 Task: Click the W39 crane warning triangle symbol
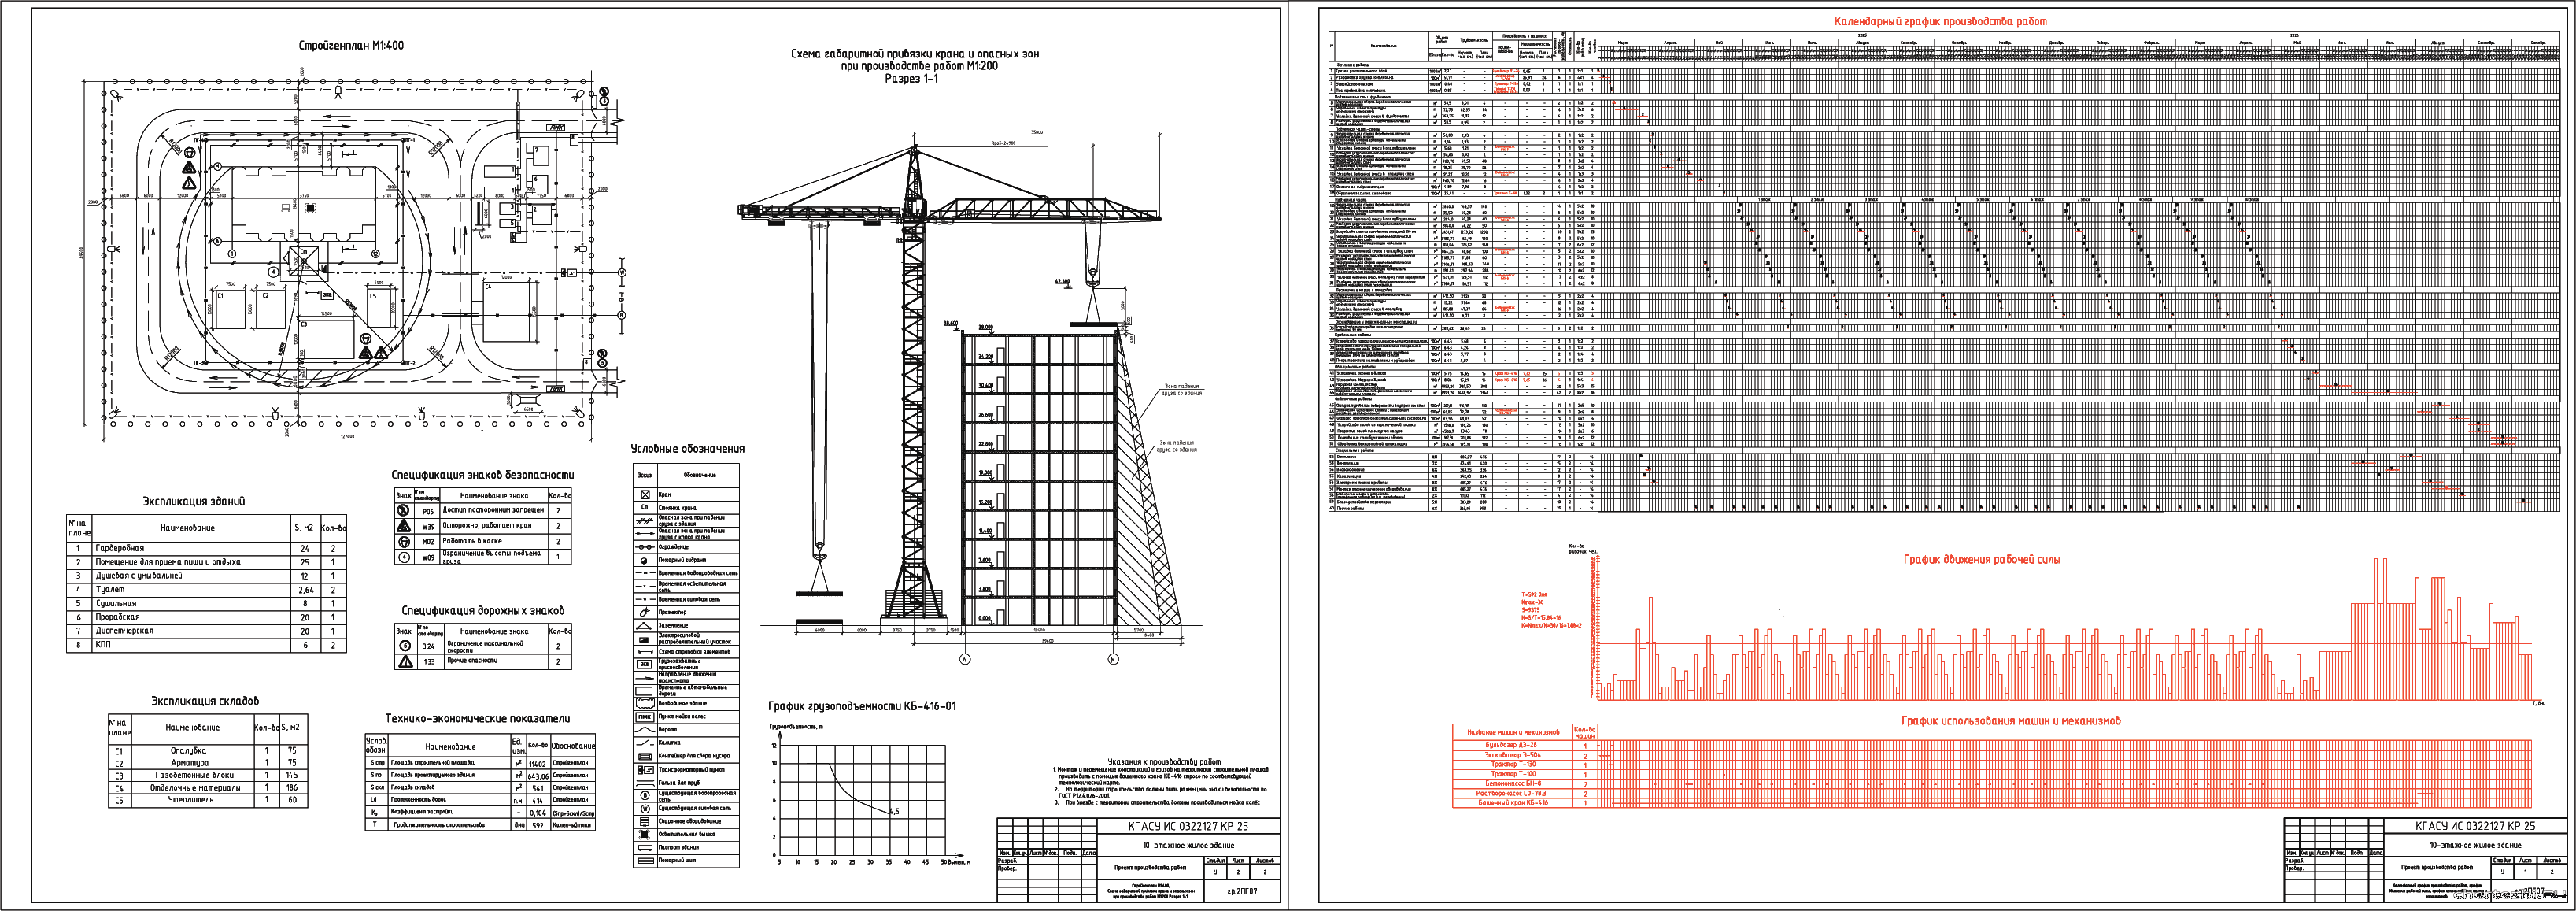pos(403,525)
